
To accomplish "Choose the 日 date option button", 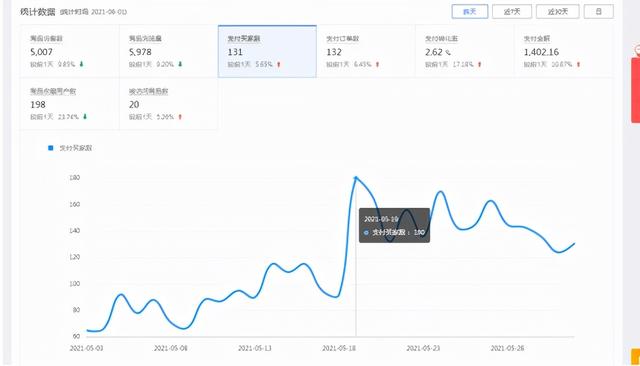I will tap(598, 11).
